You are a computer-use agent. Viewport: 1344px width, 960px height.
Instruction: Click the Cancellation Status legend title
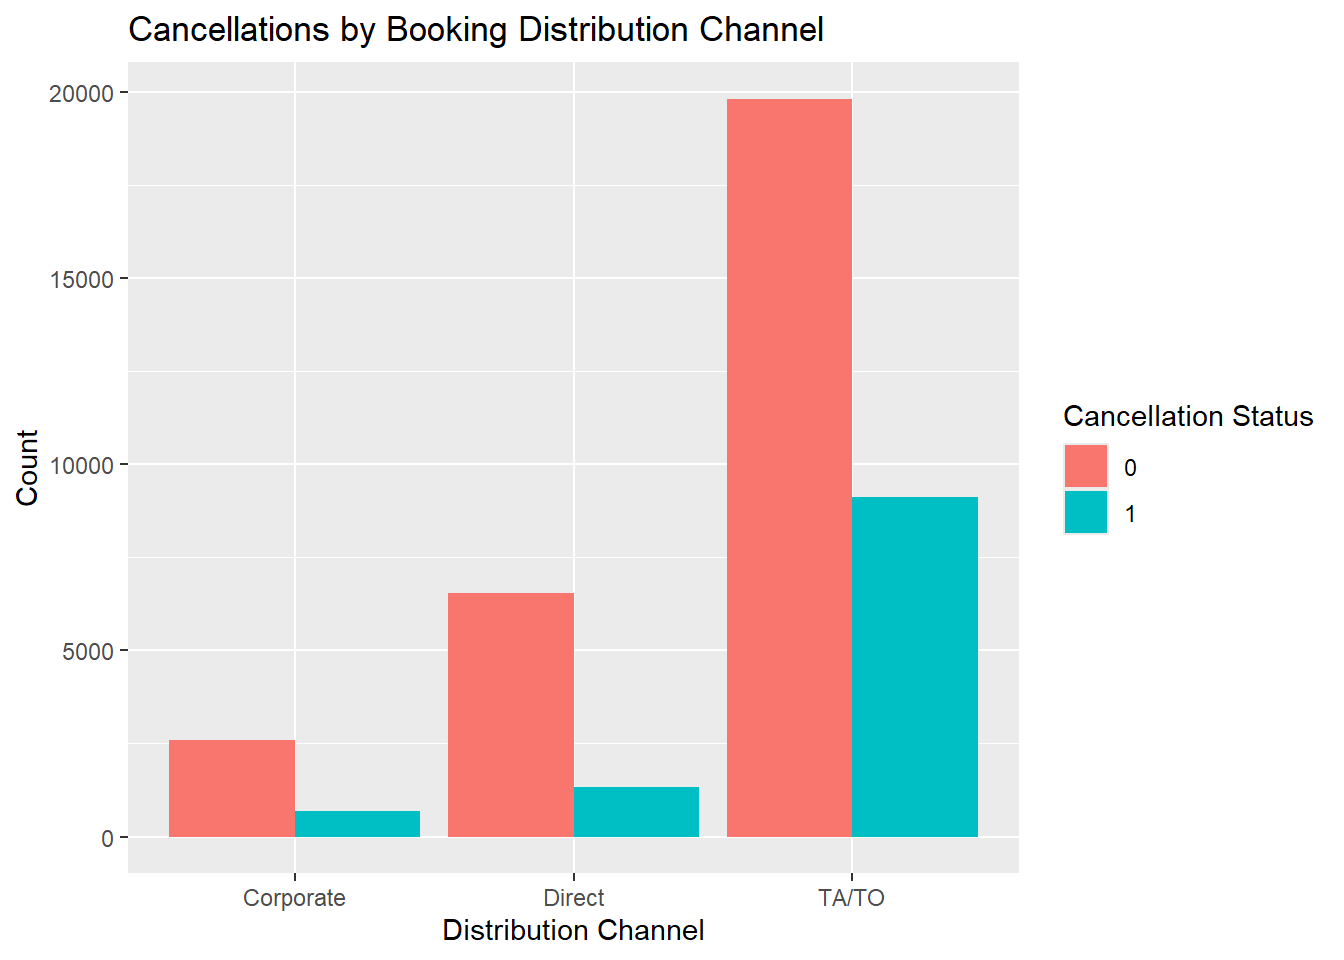(x=1188, y=416)
